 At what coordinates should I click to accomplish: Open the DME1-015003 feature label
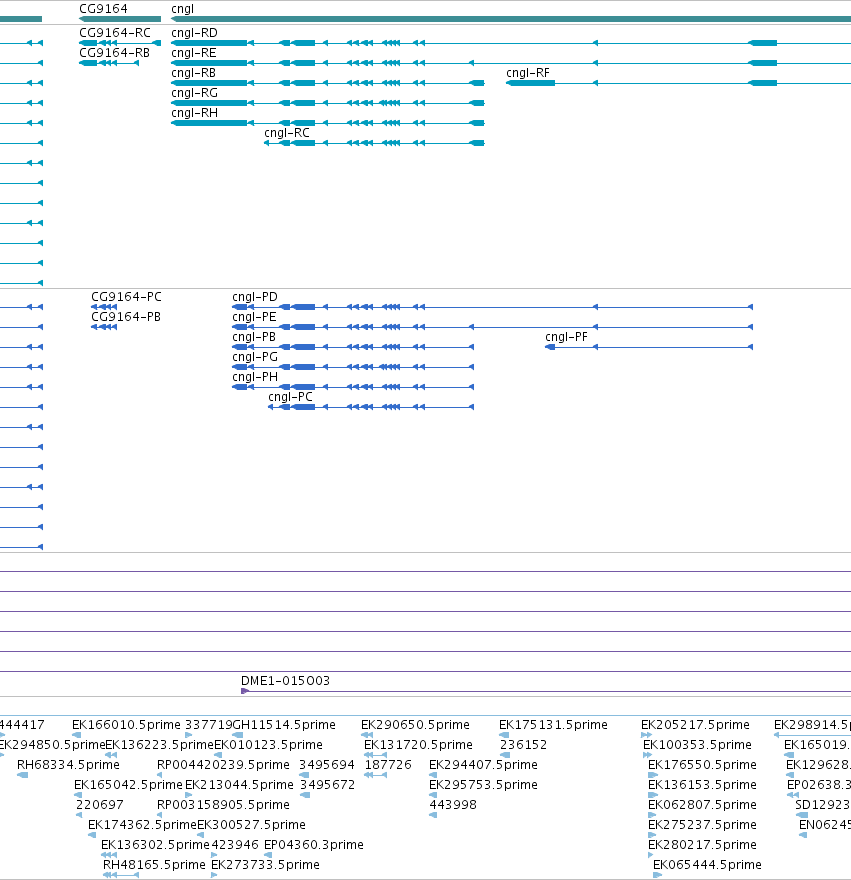click(x=285, y=681)
